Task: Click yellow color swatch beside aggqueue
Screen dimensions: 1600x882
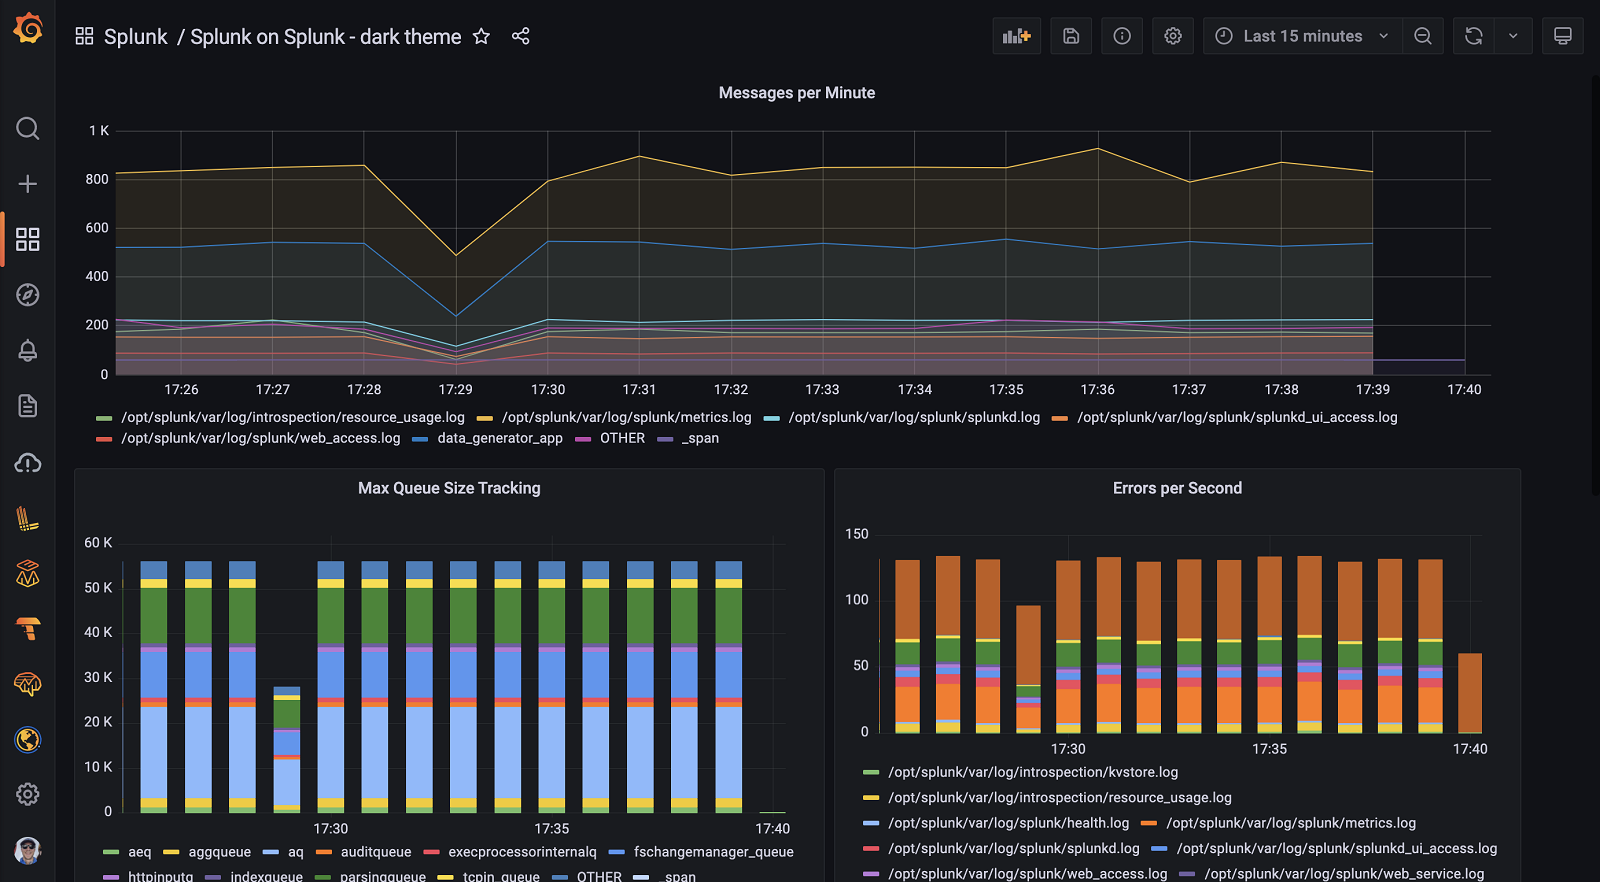Action: 171,853
